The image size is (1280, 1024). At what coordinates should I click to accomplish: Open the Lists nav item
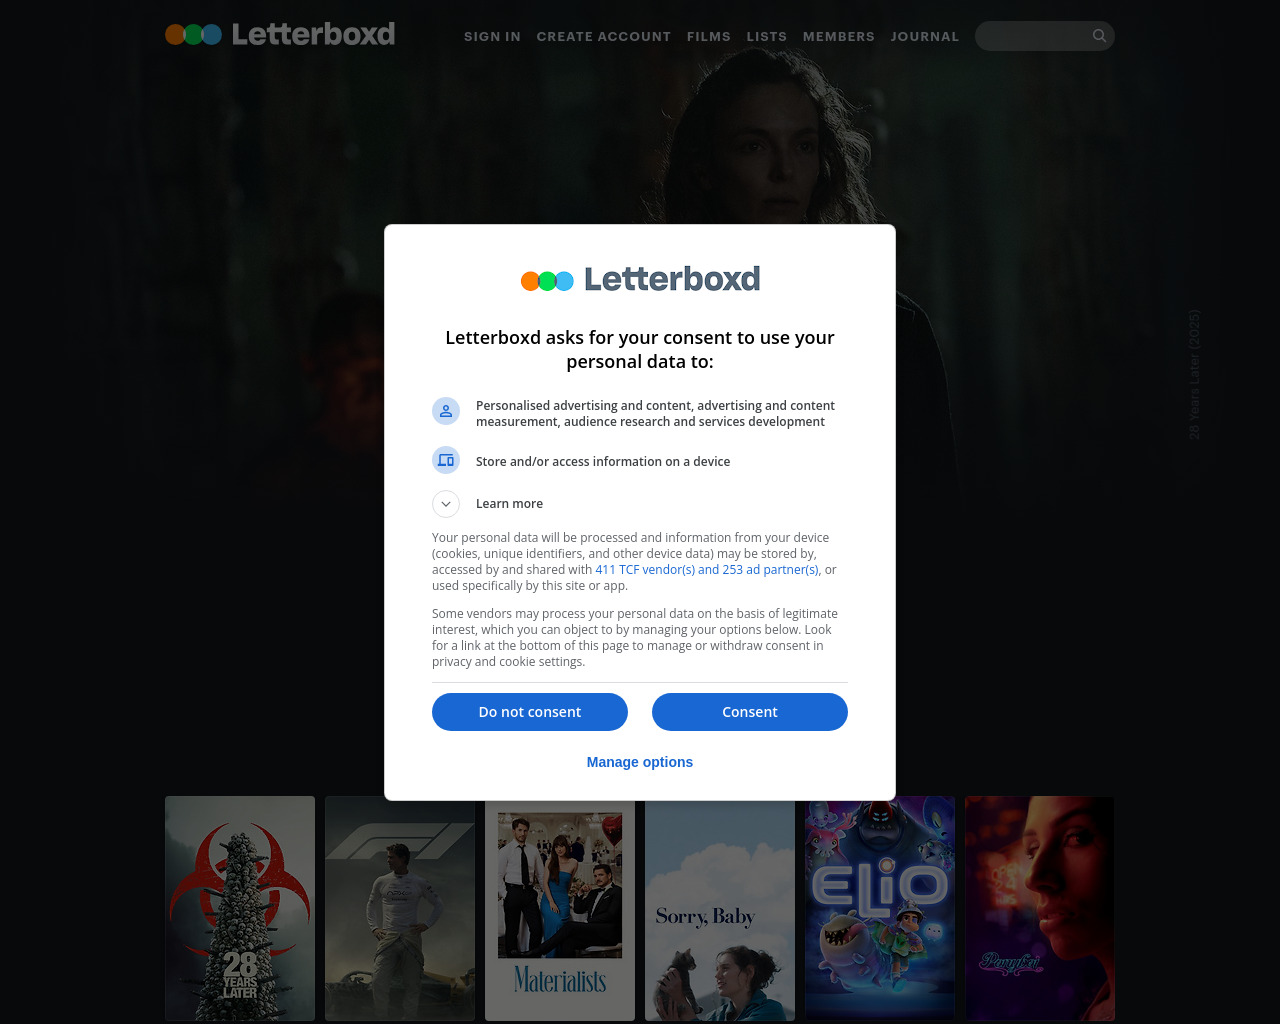[x=767, y=36]
